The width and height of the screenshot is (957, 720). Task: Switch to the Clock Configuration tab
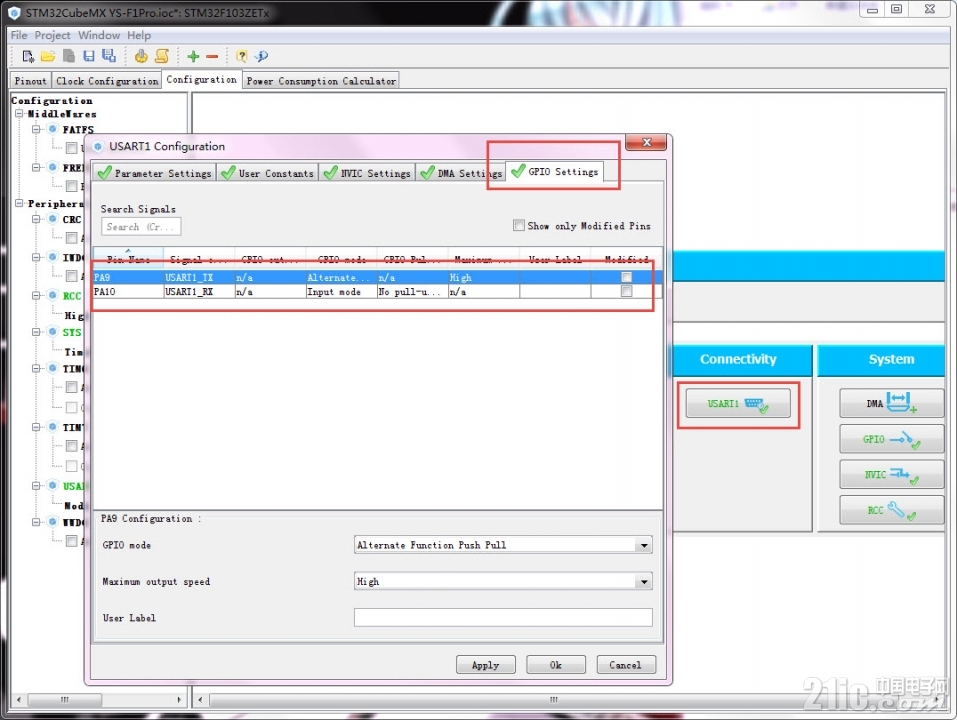click(x=107, y=81)
